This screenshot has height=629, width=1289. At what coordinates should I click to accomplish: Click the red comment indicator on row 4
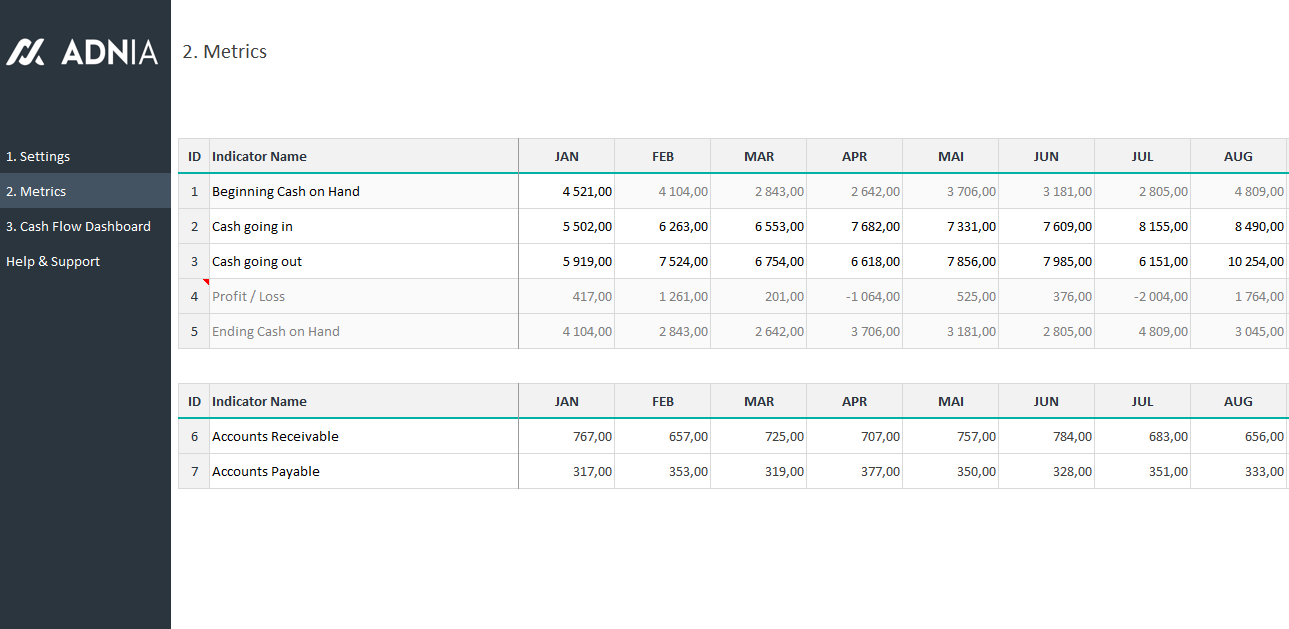click(206, 283)
